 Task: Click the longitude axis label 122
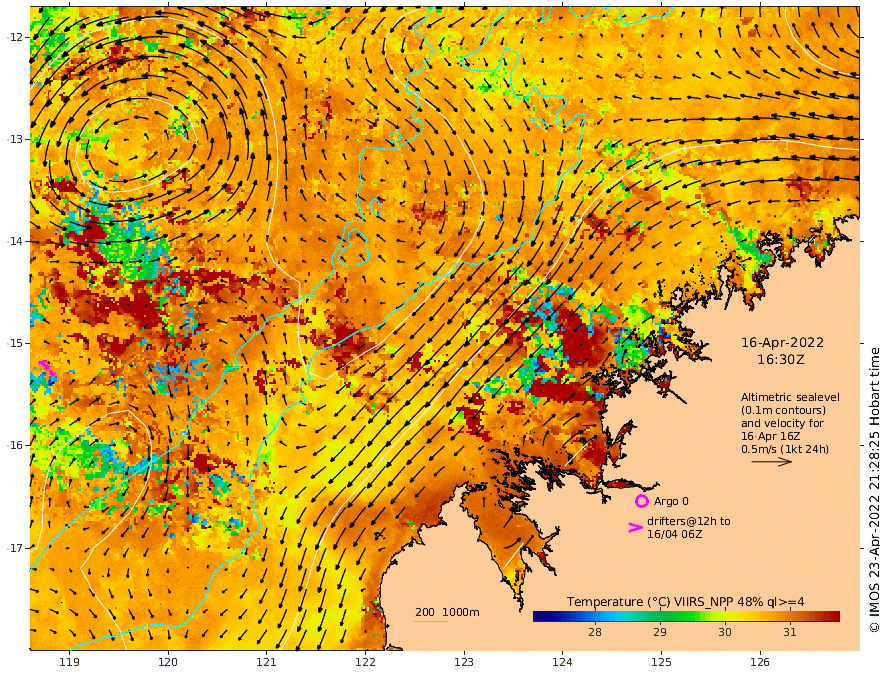coord(365,663)
